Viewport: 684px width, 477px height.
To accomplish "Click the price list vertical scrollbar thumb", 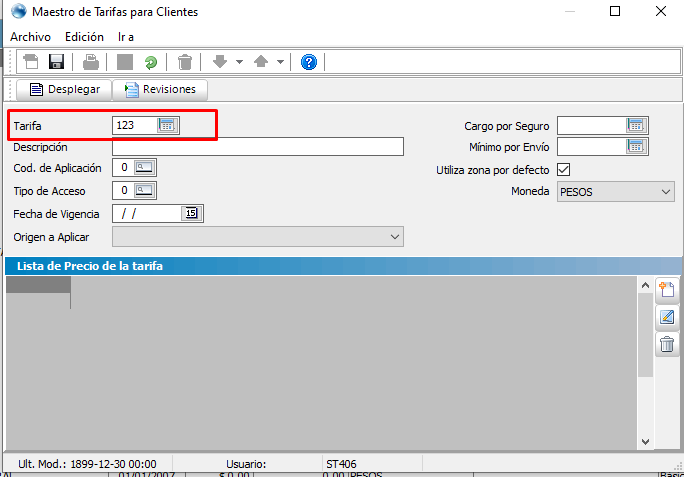I will pyautogui.click(x=645, y=335).
